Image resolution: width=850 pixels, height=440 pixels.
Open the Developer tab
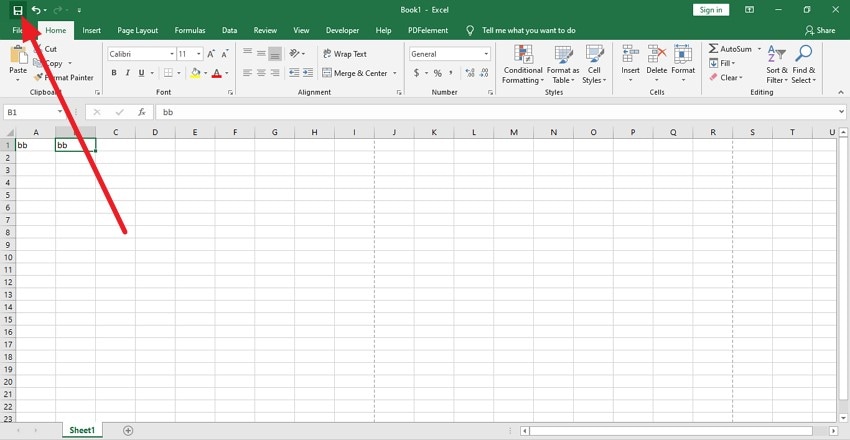(x=342, y=30)
